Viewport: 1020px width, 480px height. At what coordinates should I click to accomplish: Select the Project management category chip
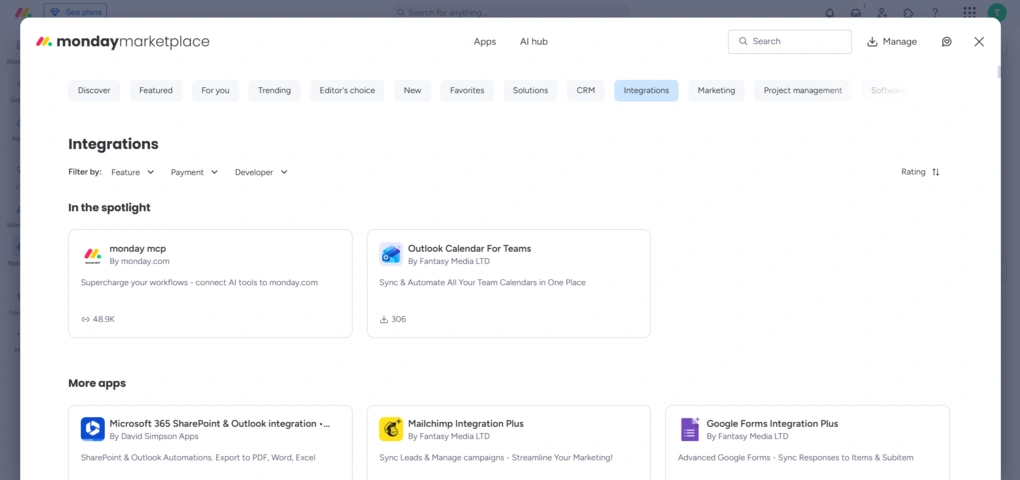[803, 90]
